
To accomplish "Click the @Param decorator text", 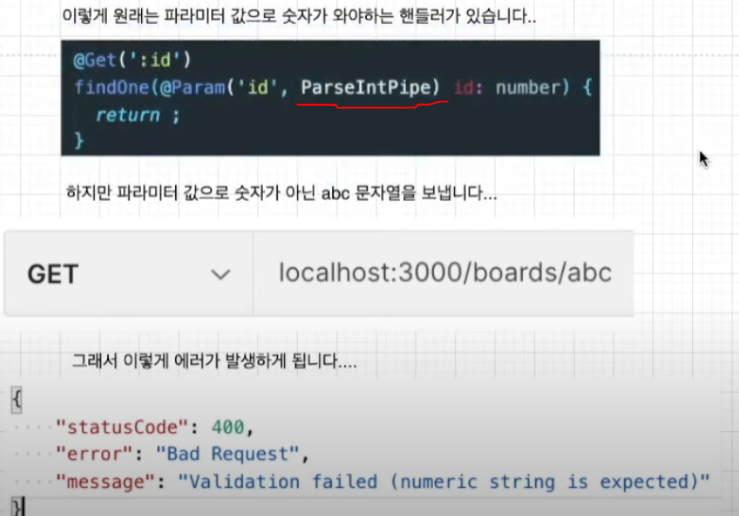I will (193, 88).
